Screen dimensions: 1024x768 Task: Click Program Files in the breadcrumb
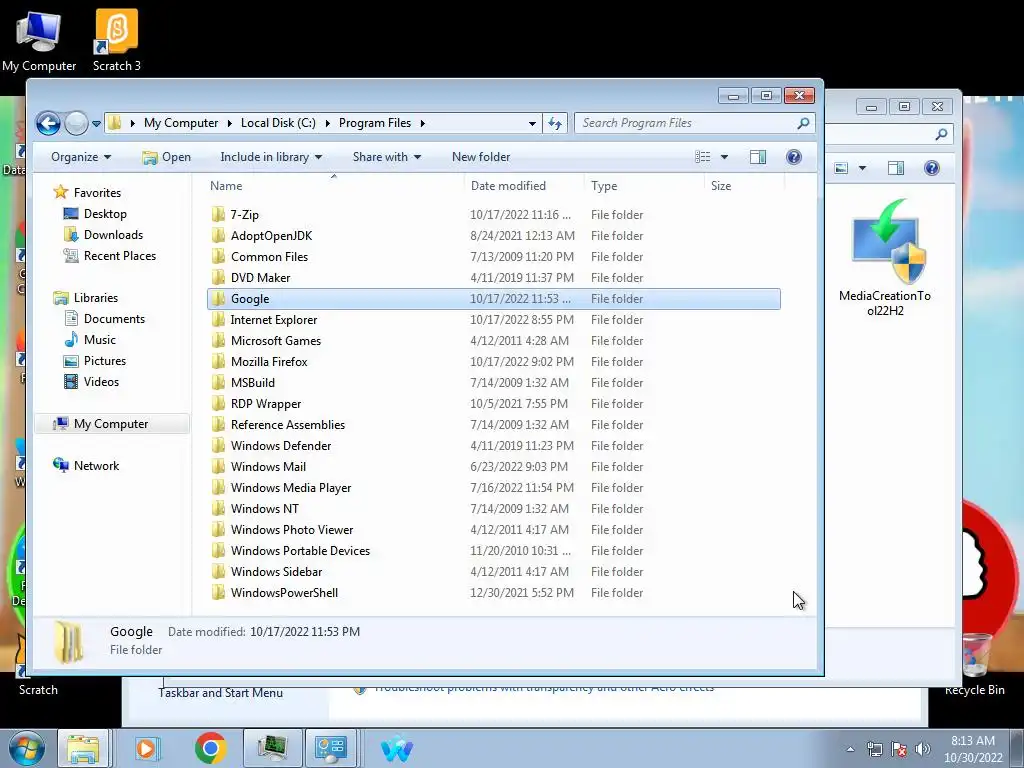pos(375,123)
